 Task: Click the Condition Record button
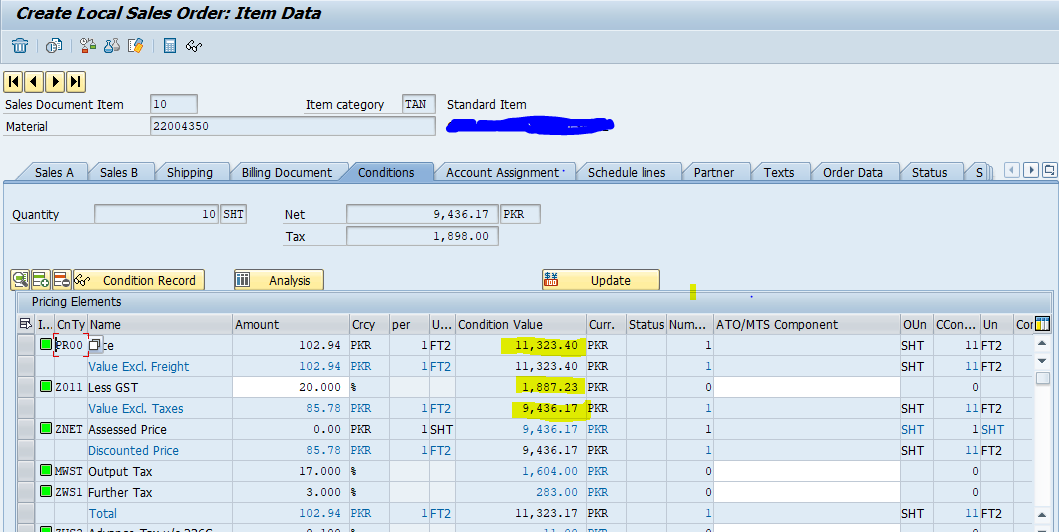coord(138,280)
